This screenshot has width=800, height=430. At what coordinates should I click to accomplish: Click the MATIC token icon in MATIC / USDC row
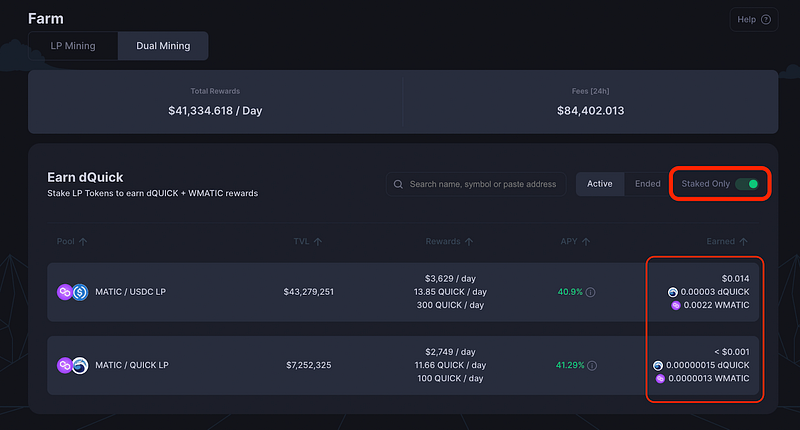[64, 292]
